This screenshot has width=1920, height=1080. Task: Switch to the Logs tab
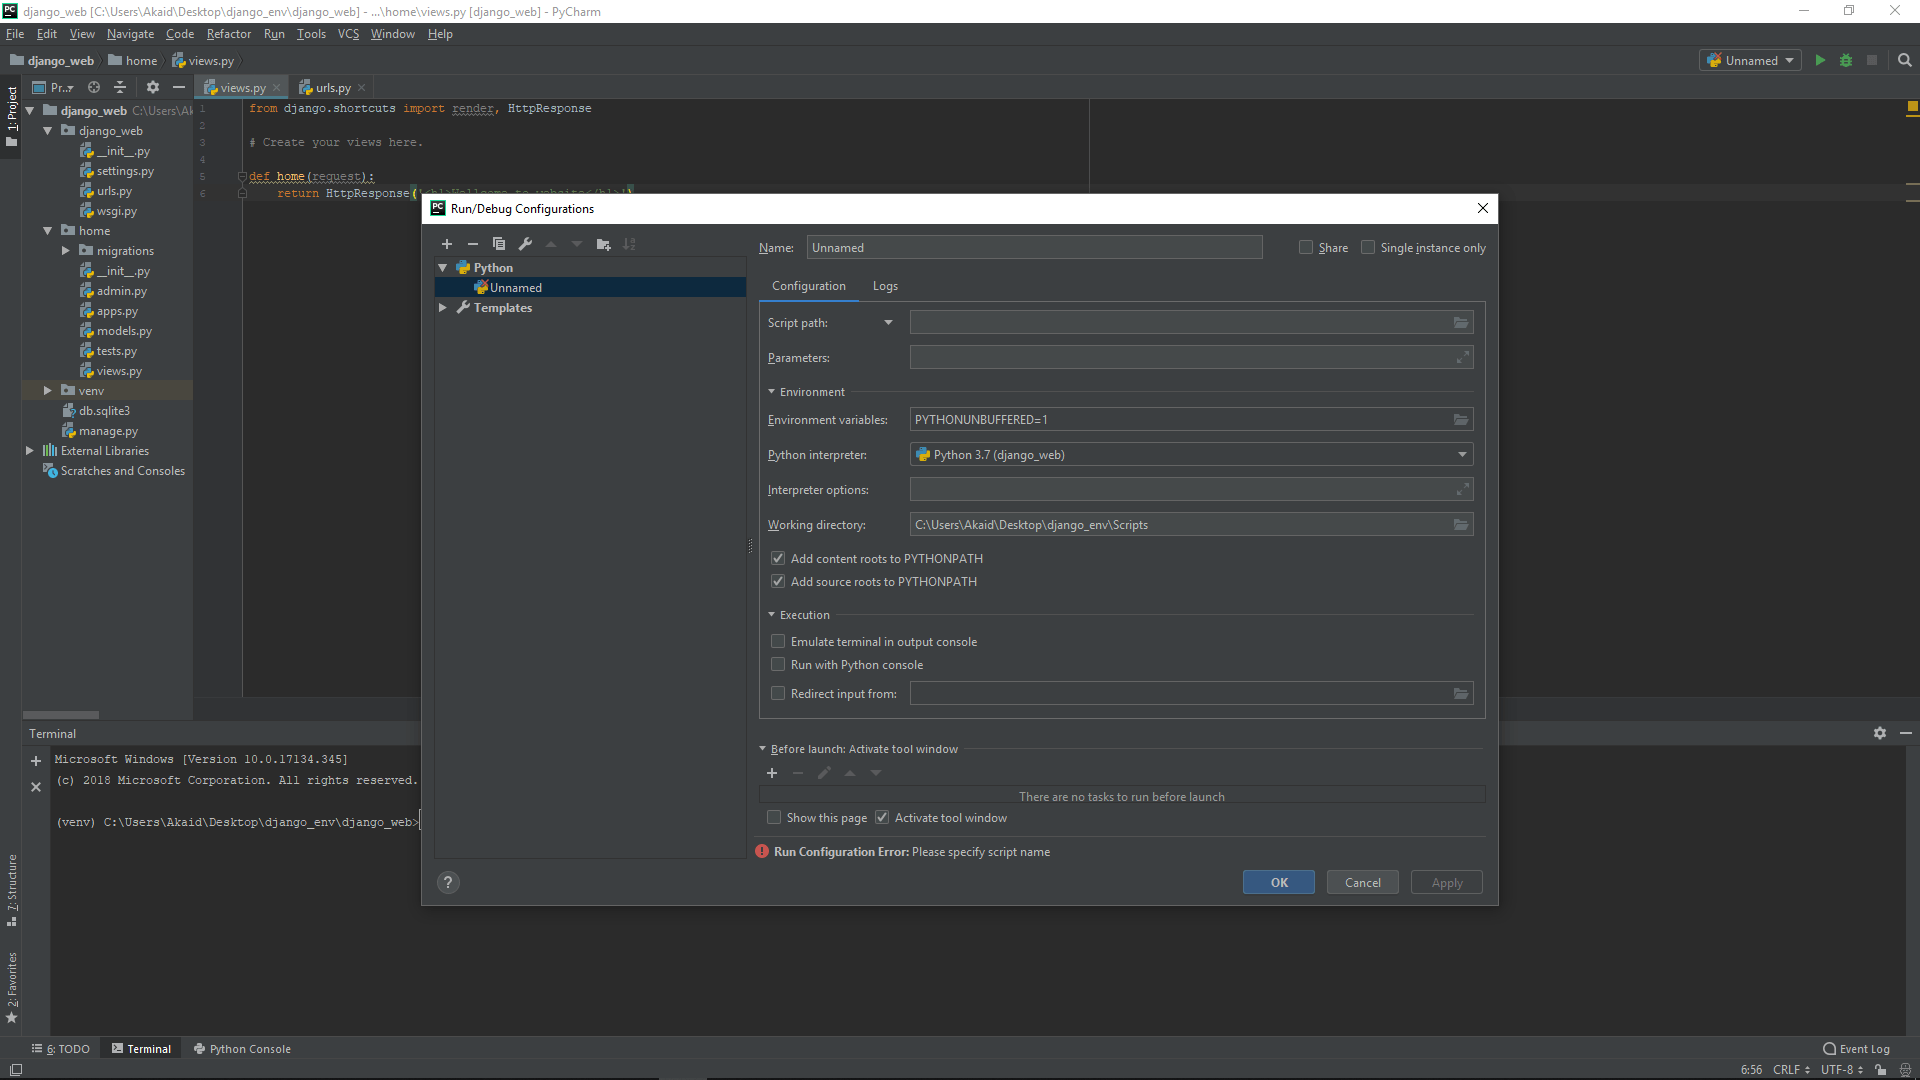[885, 286]
